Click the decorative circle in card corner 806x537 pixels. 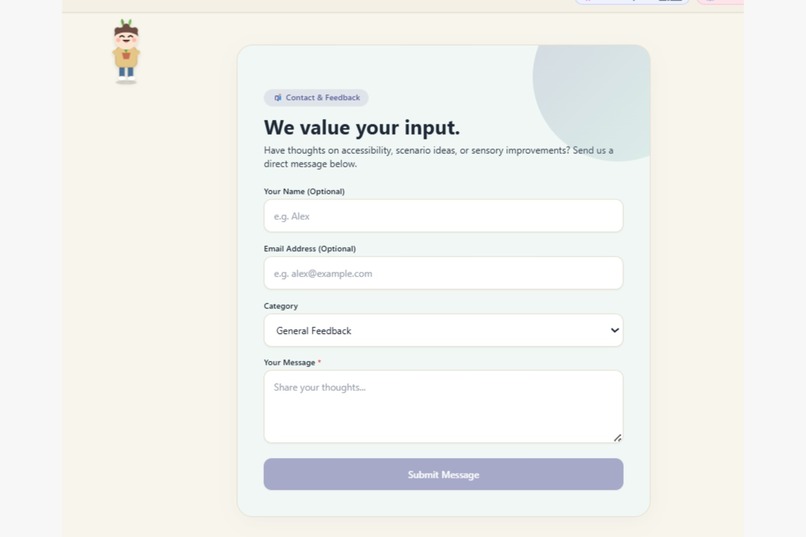[x=592, y=103]
